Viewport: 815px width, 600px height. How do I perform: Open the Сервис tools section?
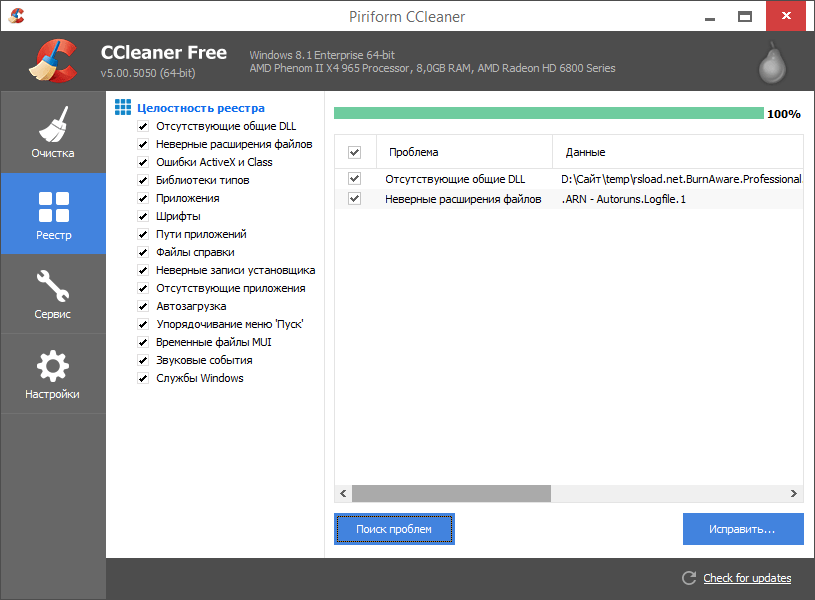52,293
